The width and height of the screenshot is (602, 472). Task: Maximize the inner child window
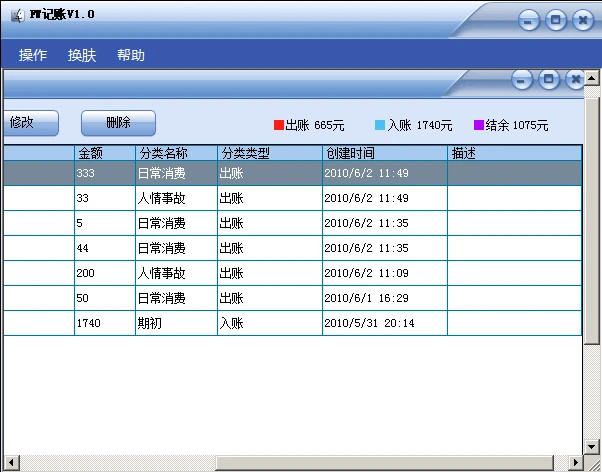point(549,80)
